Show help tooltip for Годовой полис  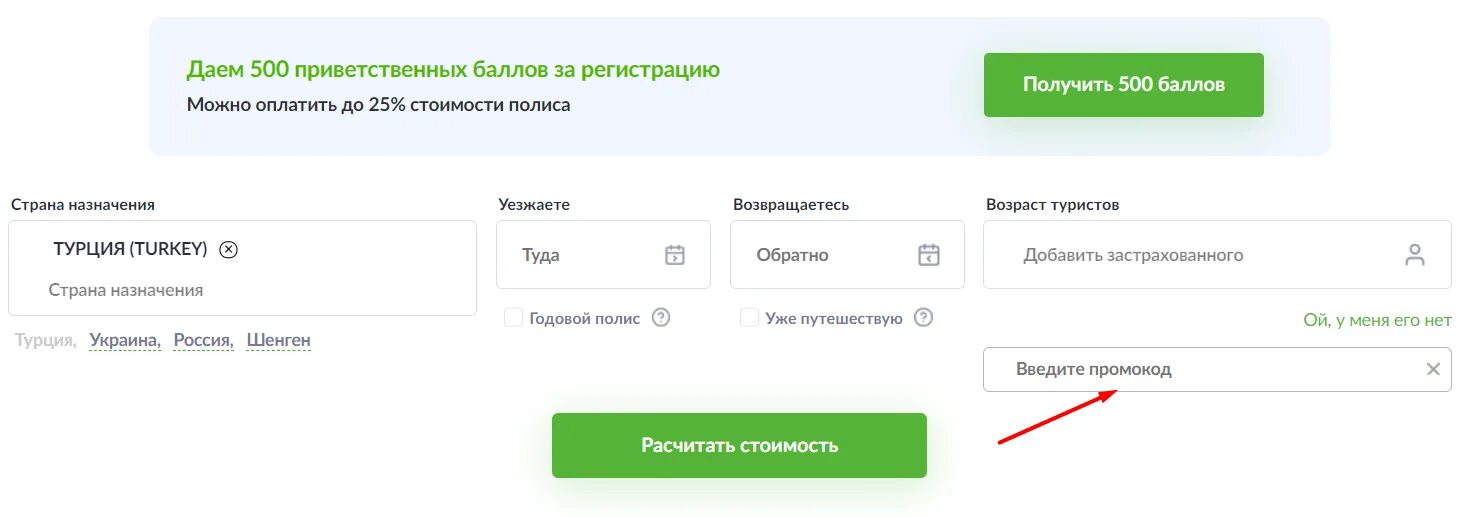click(661, 318)
